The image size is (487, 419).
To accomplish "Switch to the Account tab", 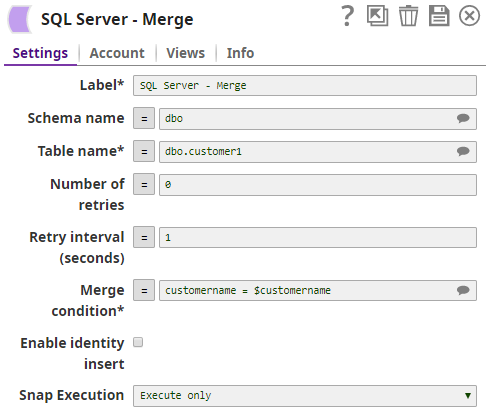I will tap(117, 53).
